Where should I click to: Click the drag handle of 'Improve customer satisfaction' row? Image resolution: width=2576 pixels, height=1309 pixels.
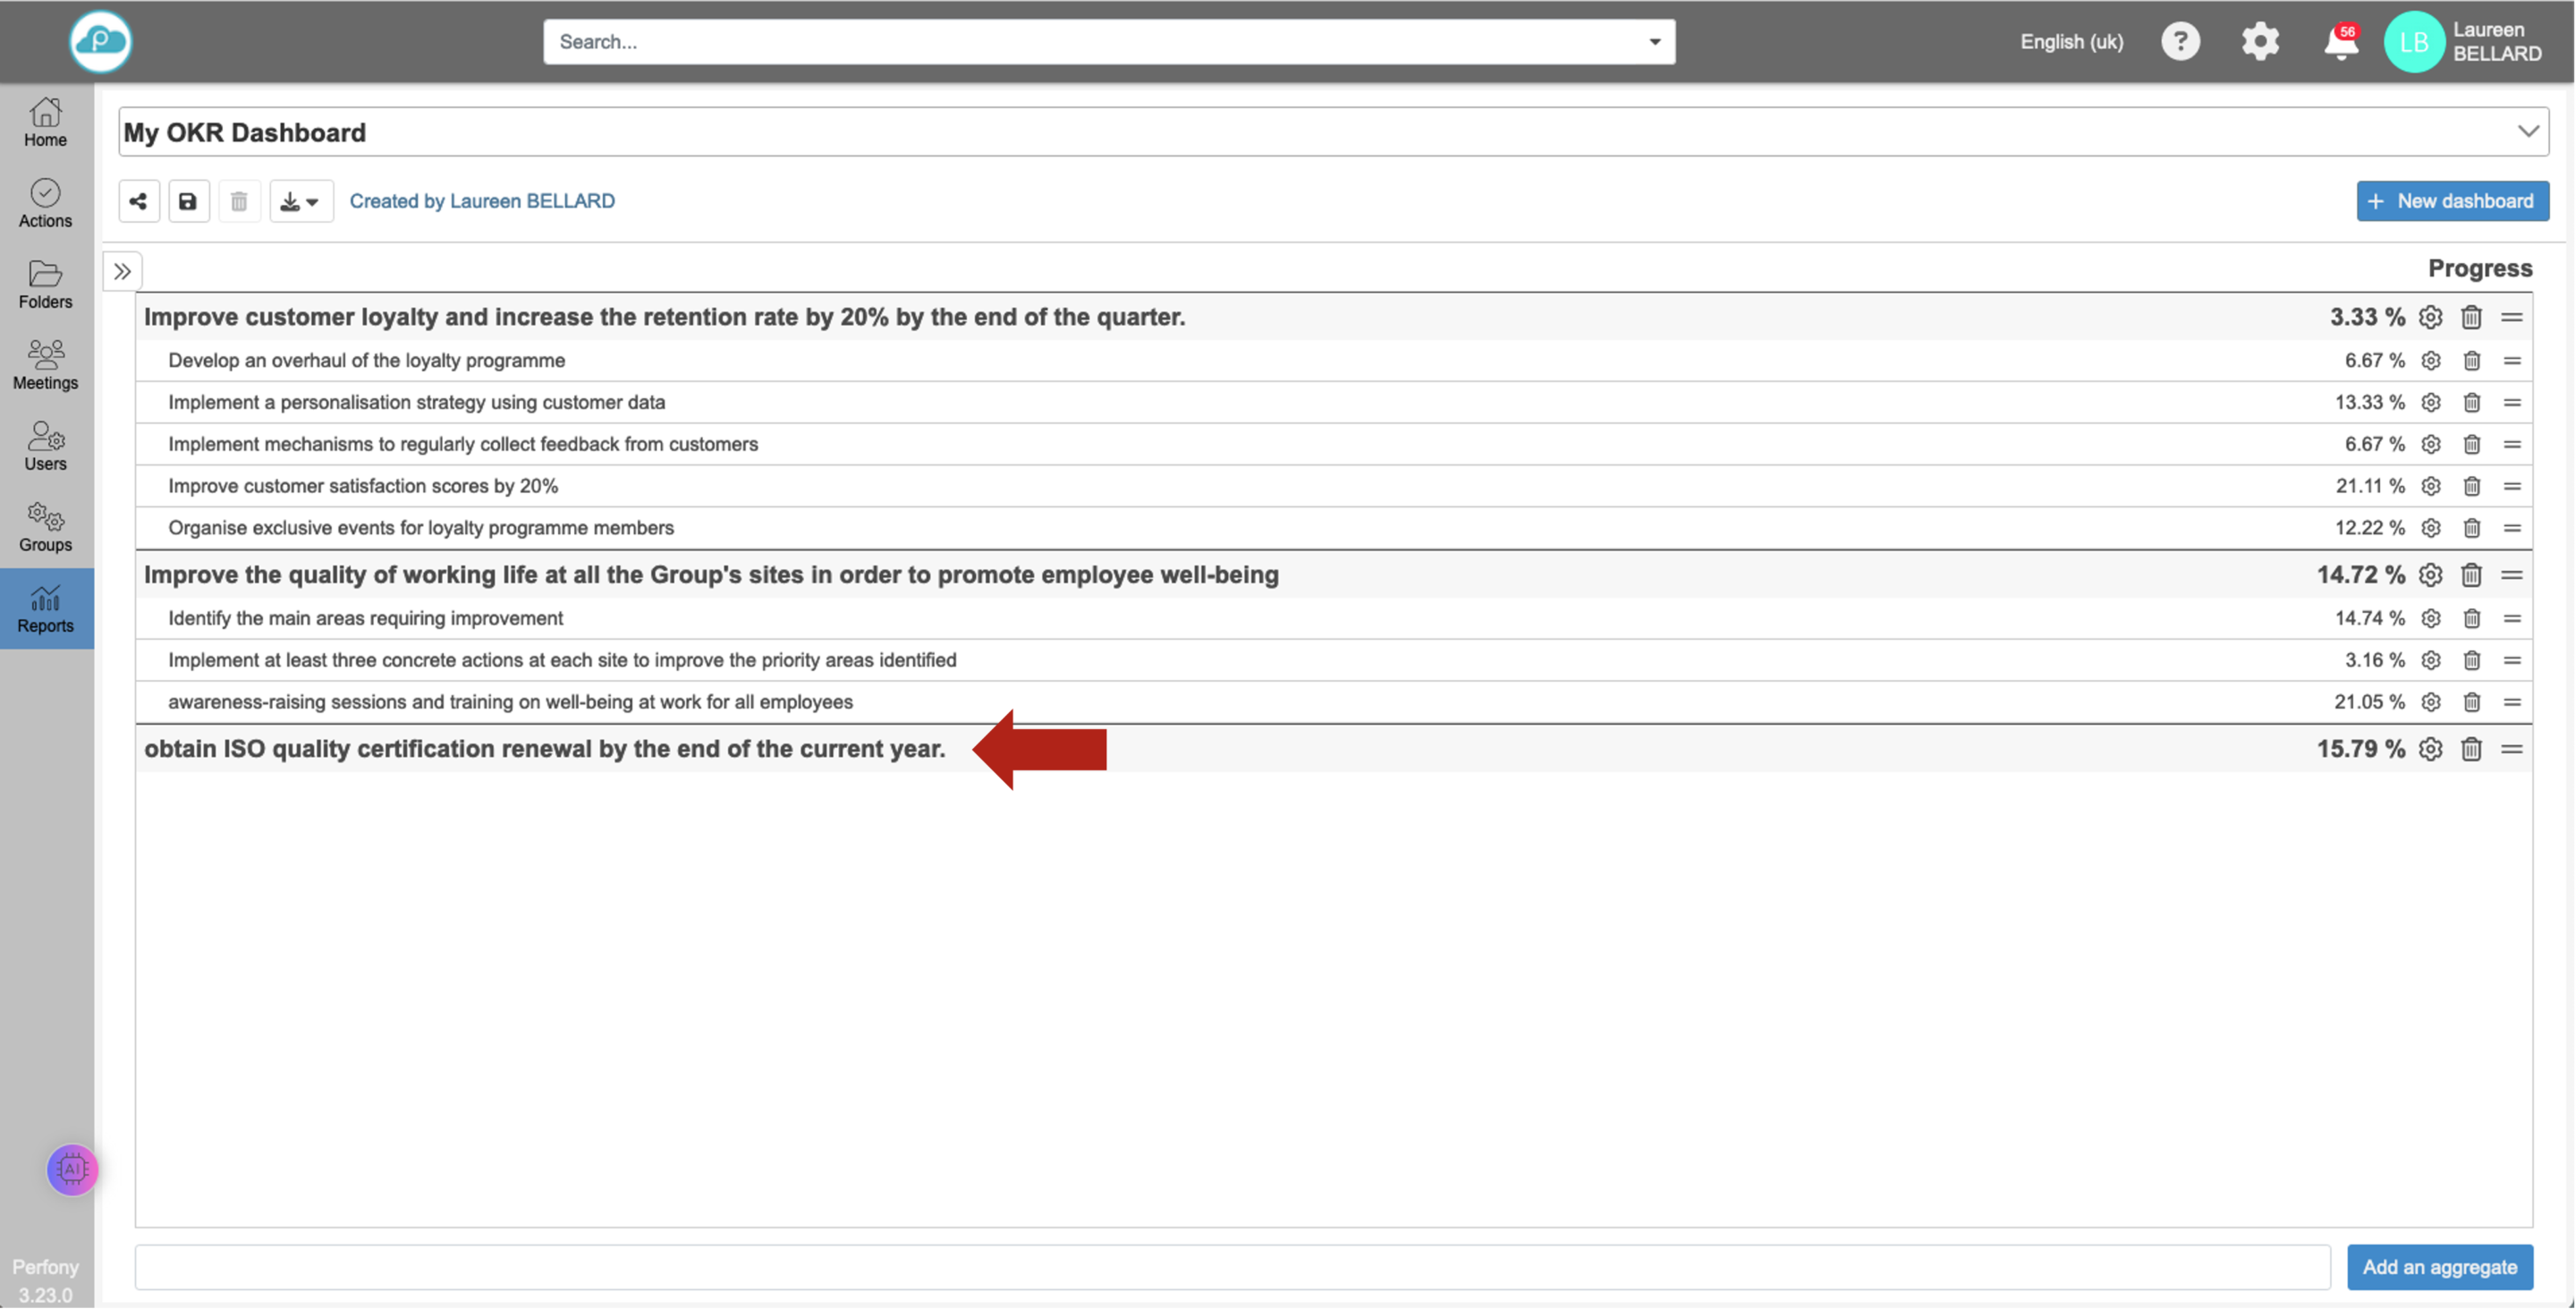coord(2512,486)
